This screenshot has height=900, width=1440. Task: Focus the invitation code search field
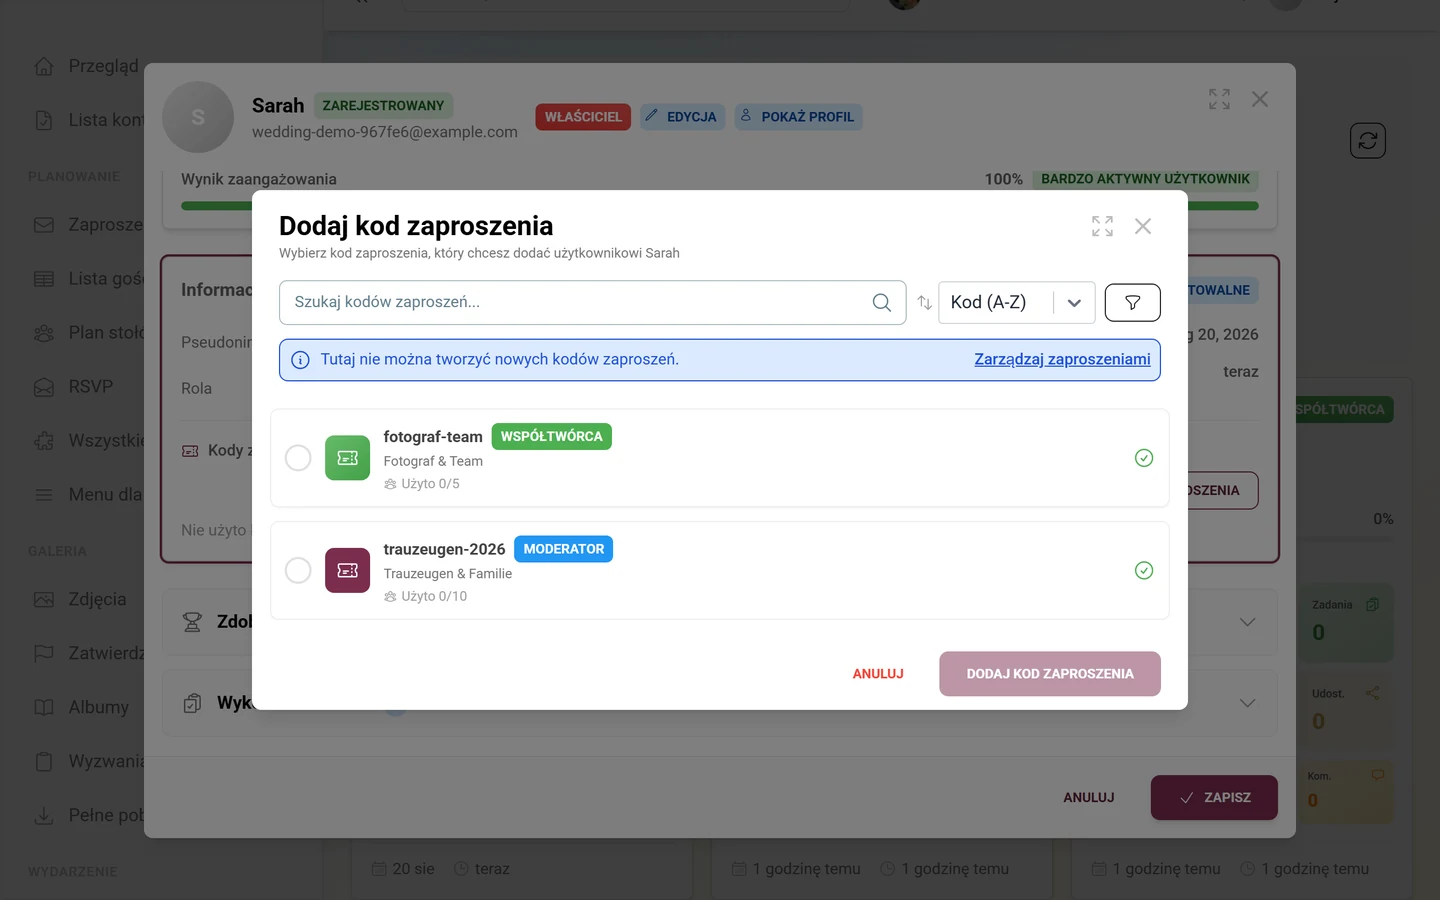point(592,302)
